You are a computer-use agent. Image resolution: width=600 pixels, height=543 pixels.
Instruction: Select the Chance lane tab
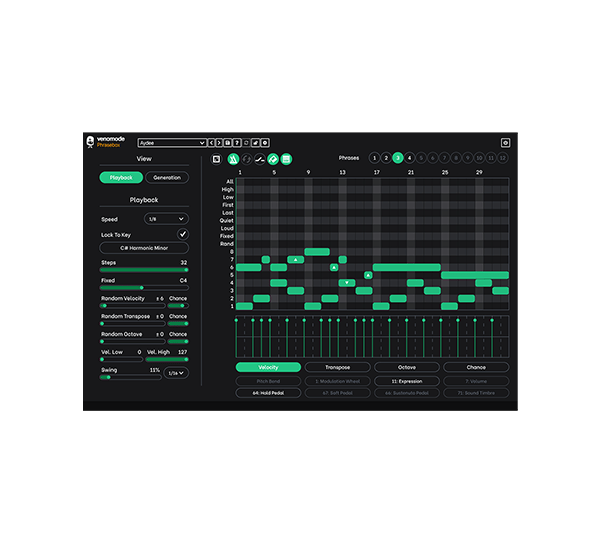coord(476,367)
